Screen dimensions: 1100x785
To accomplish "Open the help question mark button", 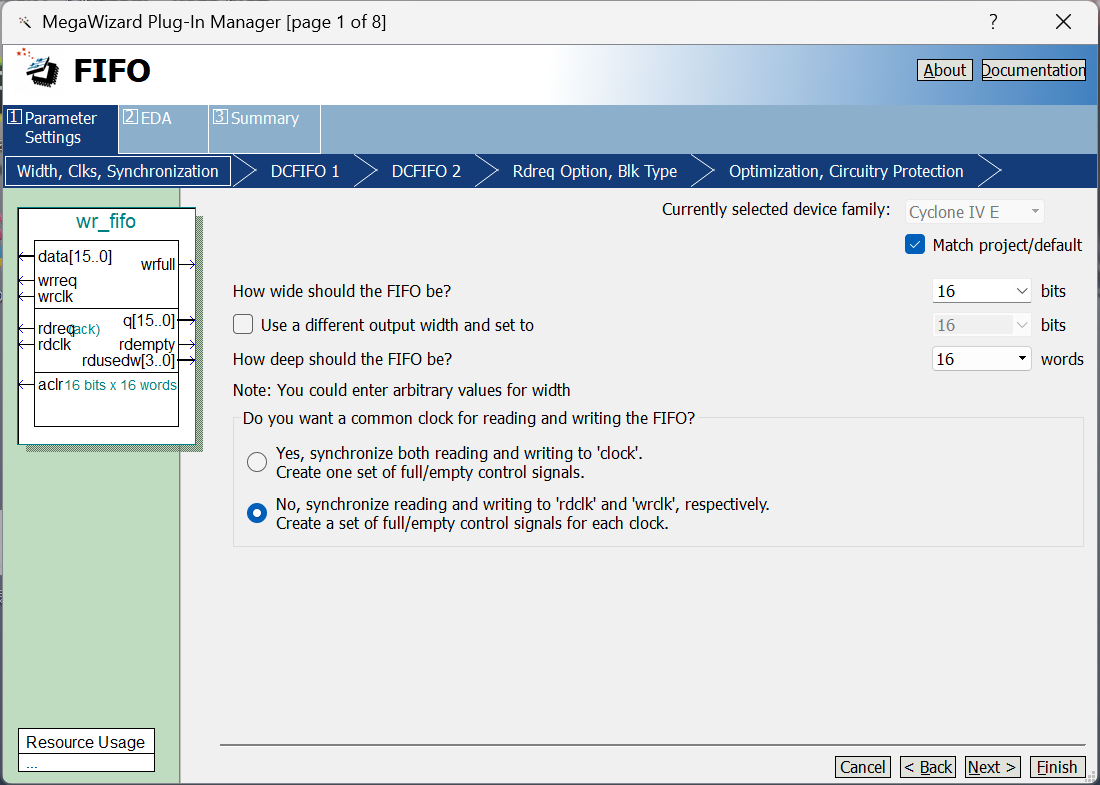I will point(993,22).
